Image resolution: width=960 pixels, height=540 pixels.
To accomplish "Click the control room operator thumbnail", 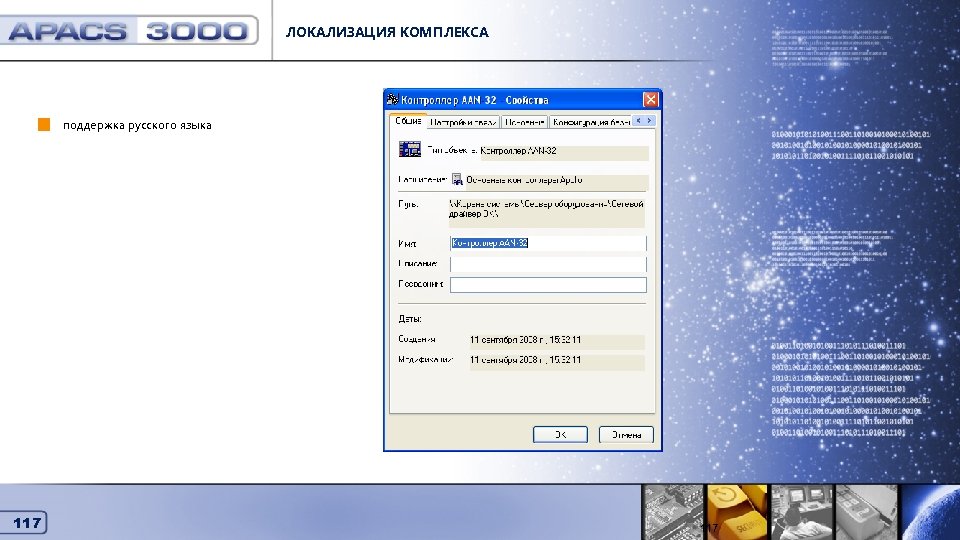I will [x=802, y=512].
